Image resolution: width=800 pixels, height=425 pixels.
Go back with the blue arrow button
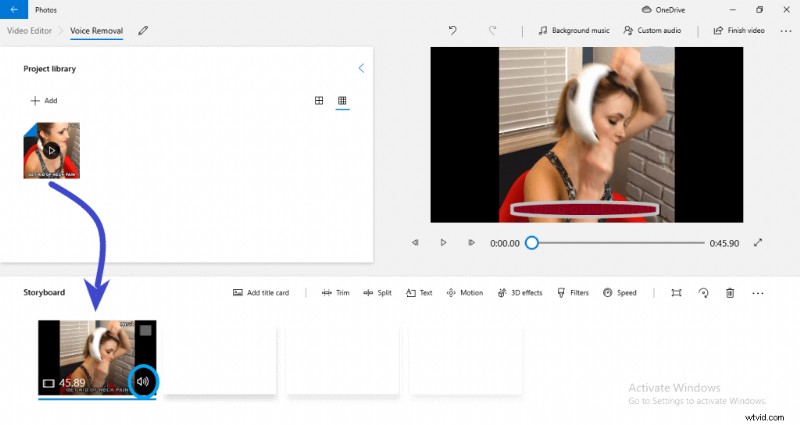pyautogui.click(x=14, y=9)
